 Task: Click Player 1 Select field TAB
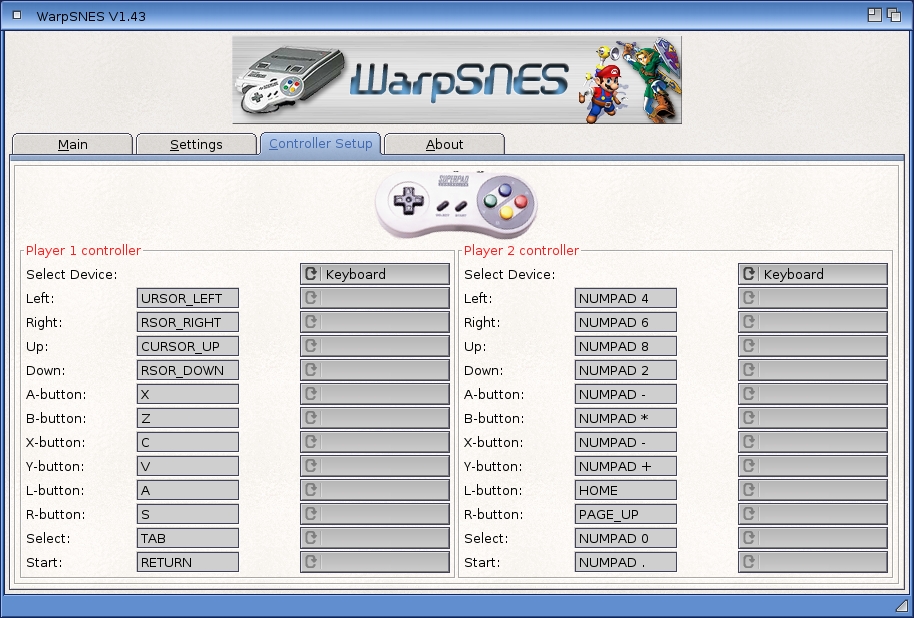point(188,538)
